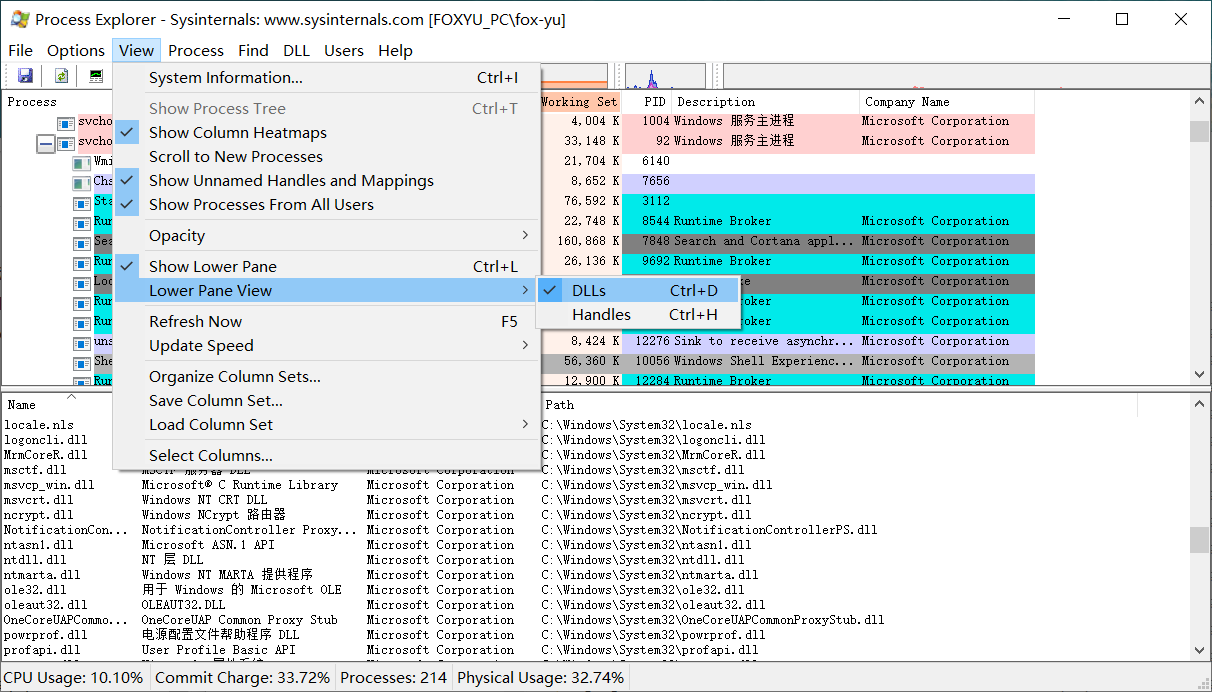Toggle Show Processes From All Users

327,204
